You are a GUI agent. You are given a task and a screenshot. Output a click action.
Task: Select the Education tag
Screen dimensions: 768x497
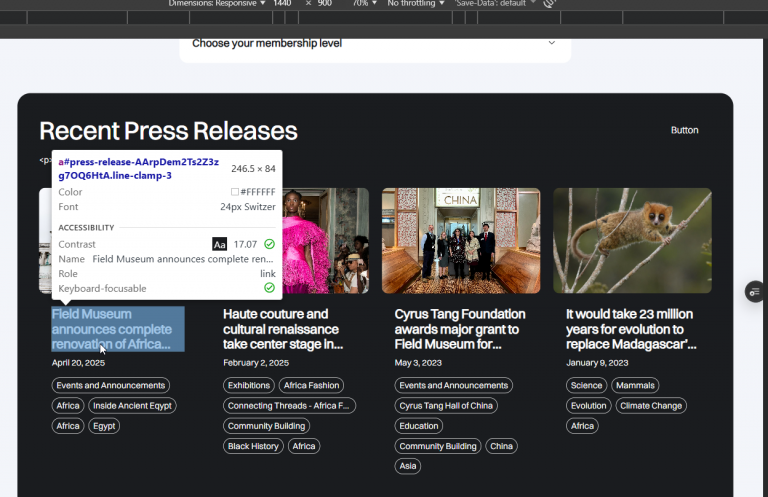419,426
